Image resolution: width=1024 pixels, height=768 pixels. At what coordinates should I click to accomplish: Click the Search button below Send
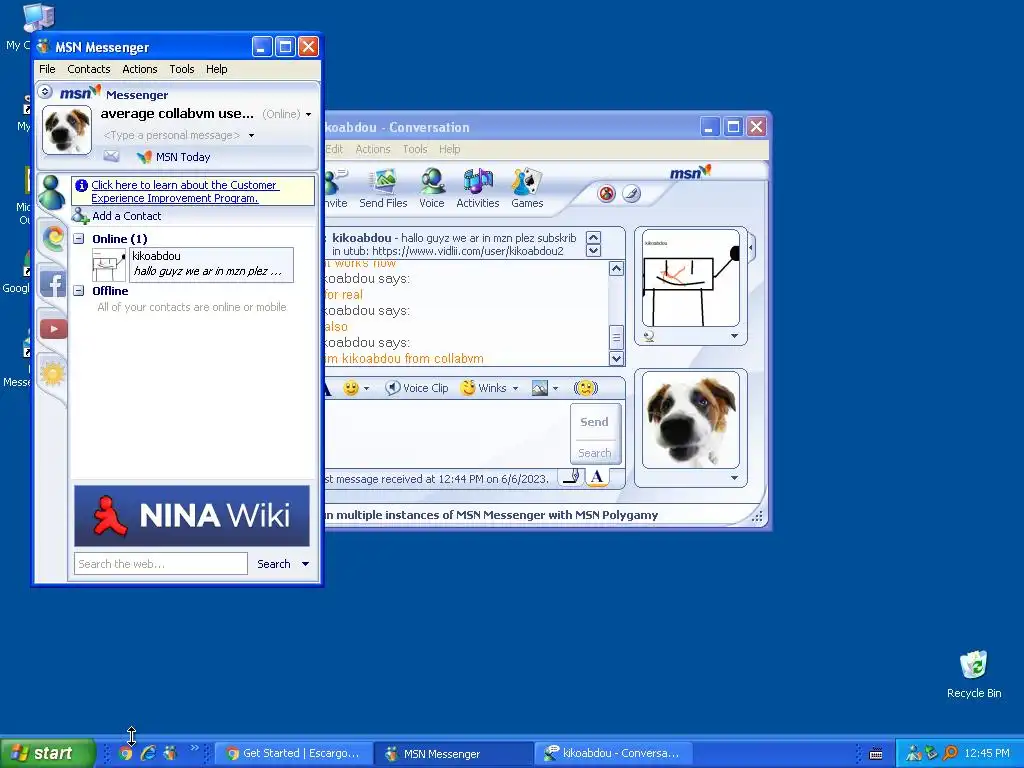tap(594, 453)
